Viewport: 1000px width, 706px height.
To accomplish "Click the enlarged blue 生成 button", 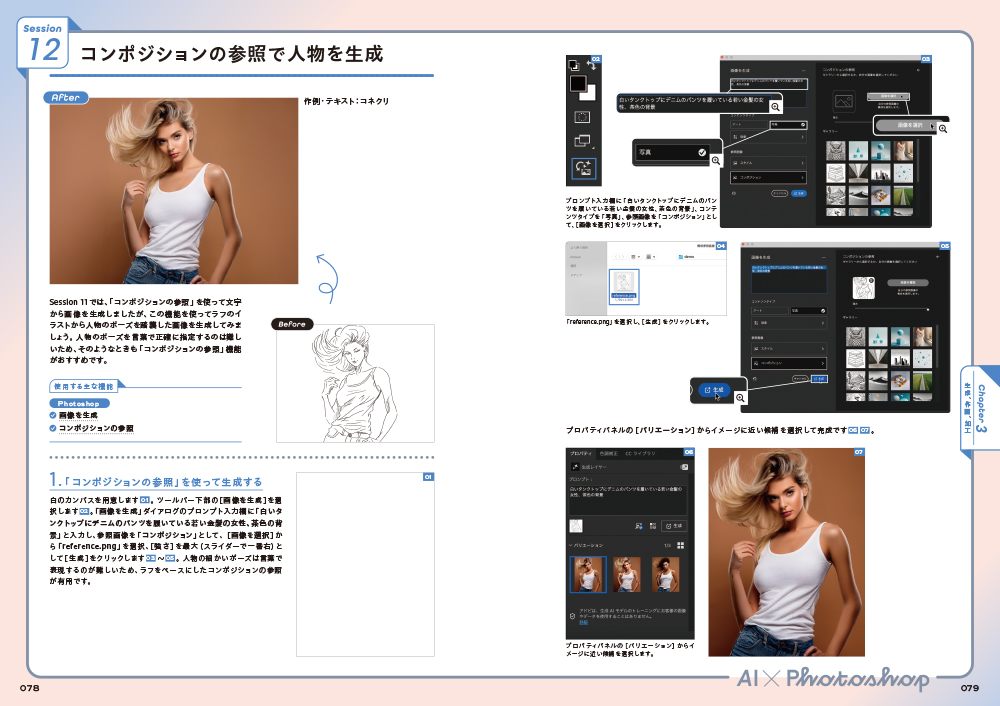I will point(714,390).
